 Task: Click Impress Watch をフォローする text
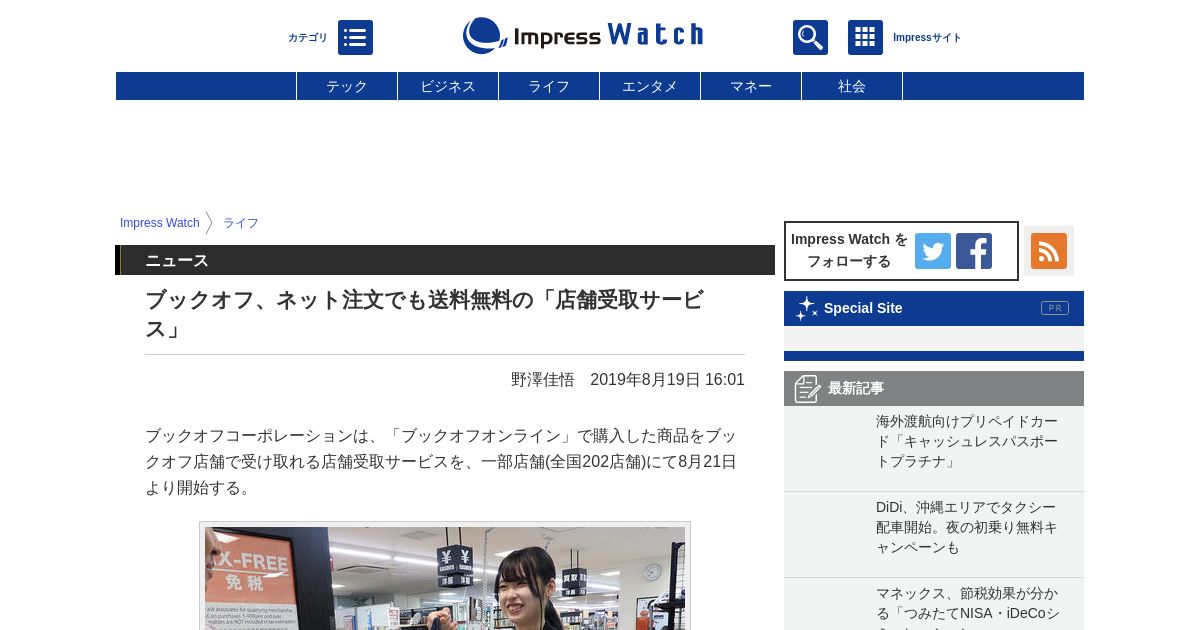coord(849,250)
